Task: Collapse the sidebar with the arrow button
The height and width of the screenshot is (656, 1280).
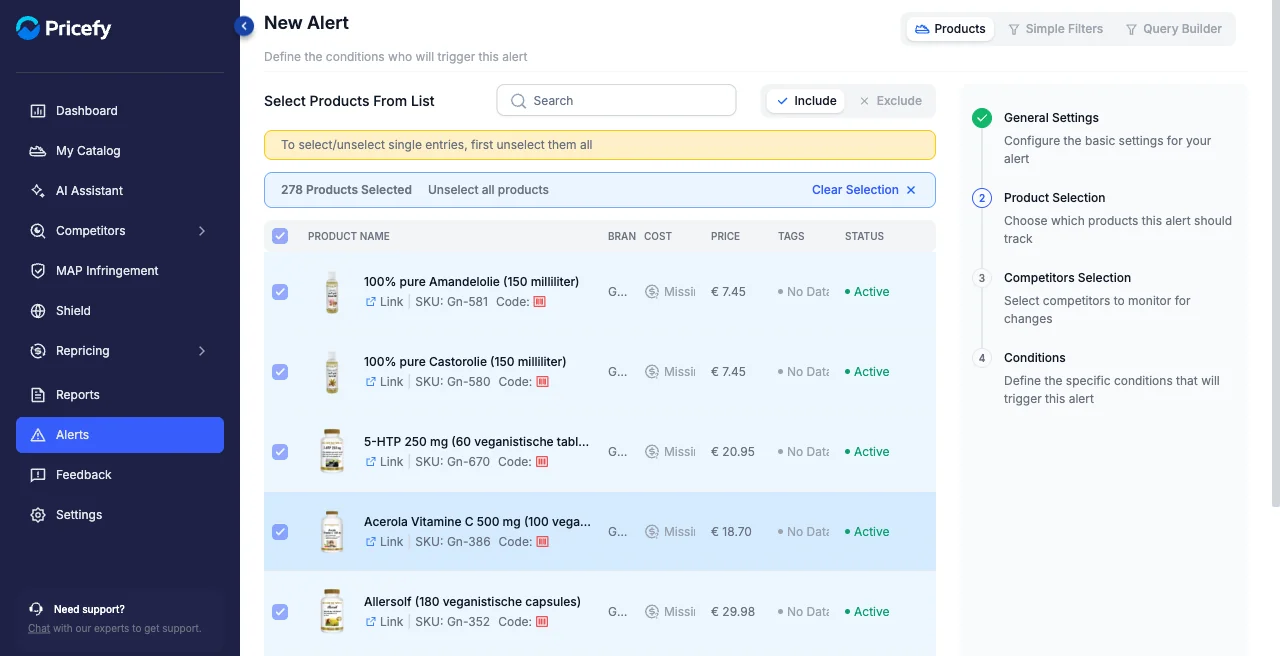Action: coord(244,26)
